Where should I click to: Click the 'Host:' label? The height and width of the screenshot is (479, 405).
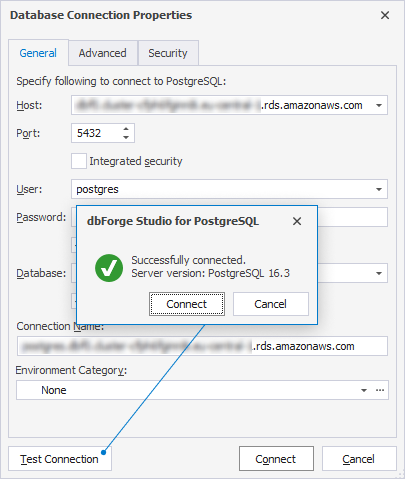tap(29, 105)
